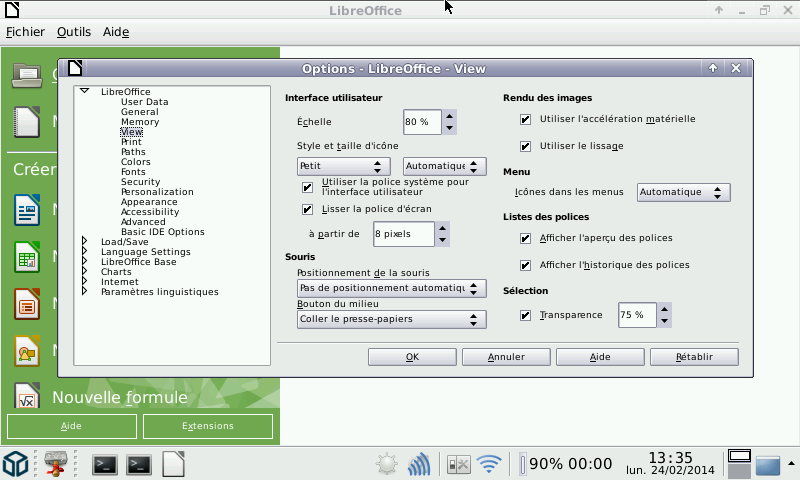The height and width of the screenshot is (480, 800).
Task: Click the Writer document icon in Start Center
Action: (26, 210)
